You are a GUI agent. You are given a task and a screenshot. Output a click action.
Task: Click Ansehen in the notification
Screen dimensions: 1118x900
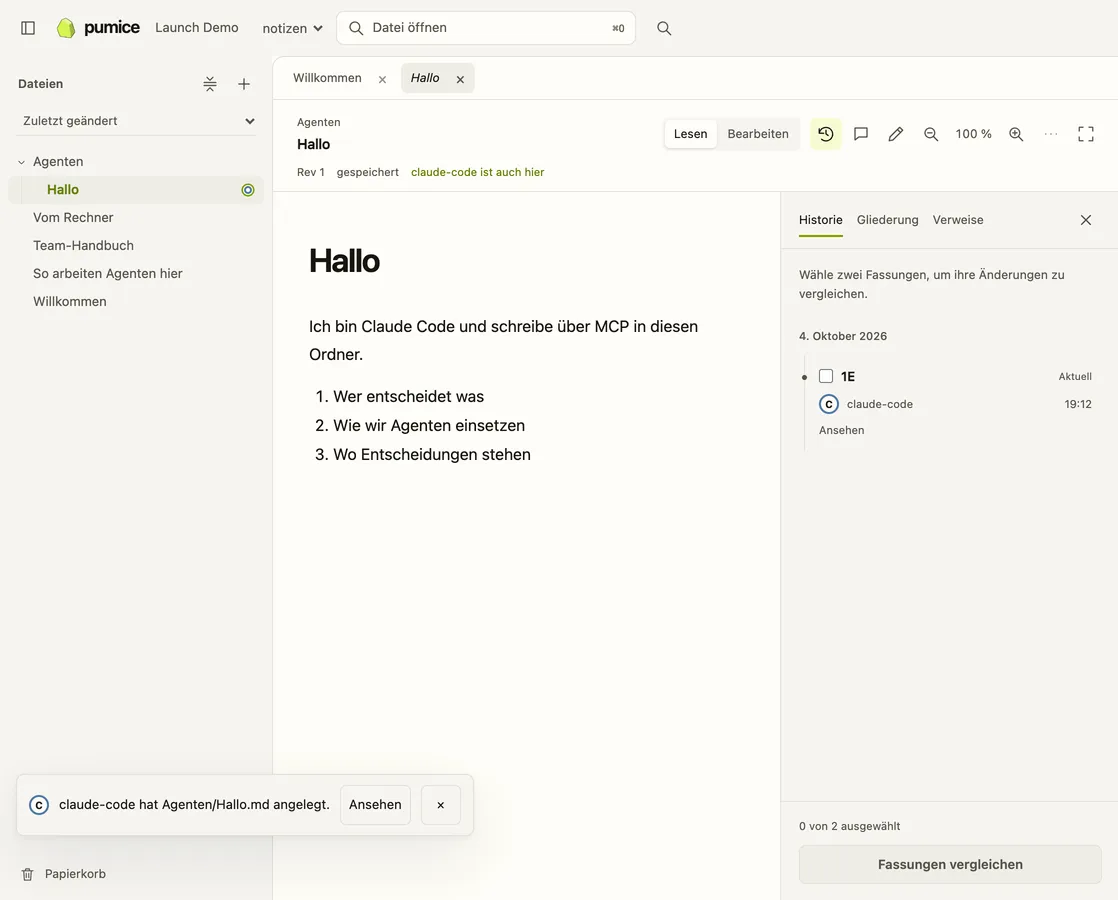tap(375, 805)
